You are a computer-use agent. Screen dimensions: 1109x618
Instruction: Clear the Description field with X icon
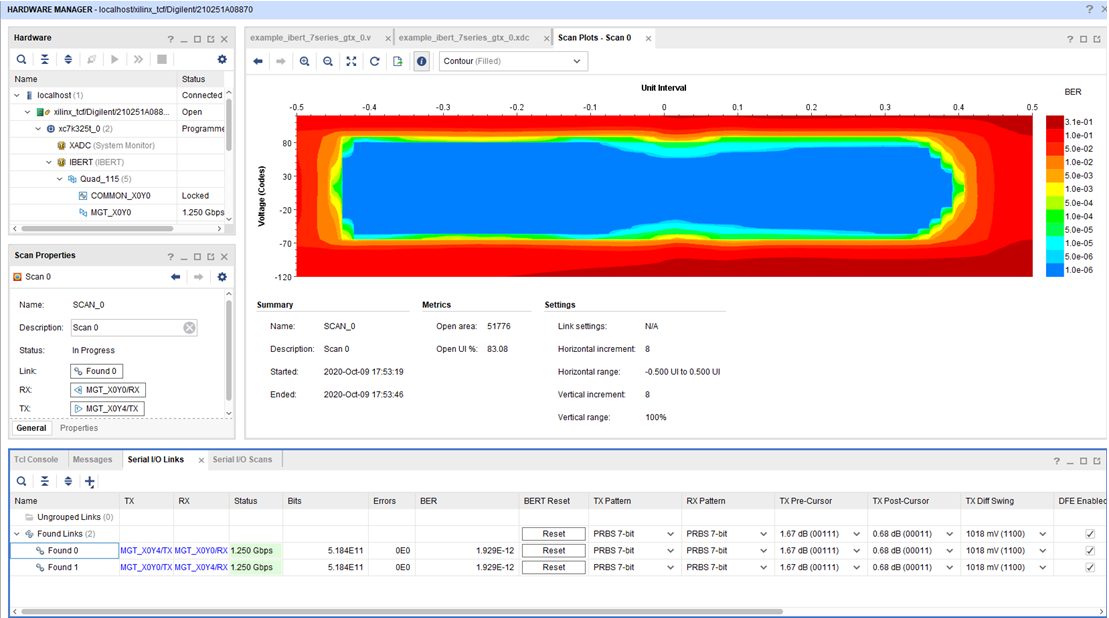[x=190, y=327]
